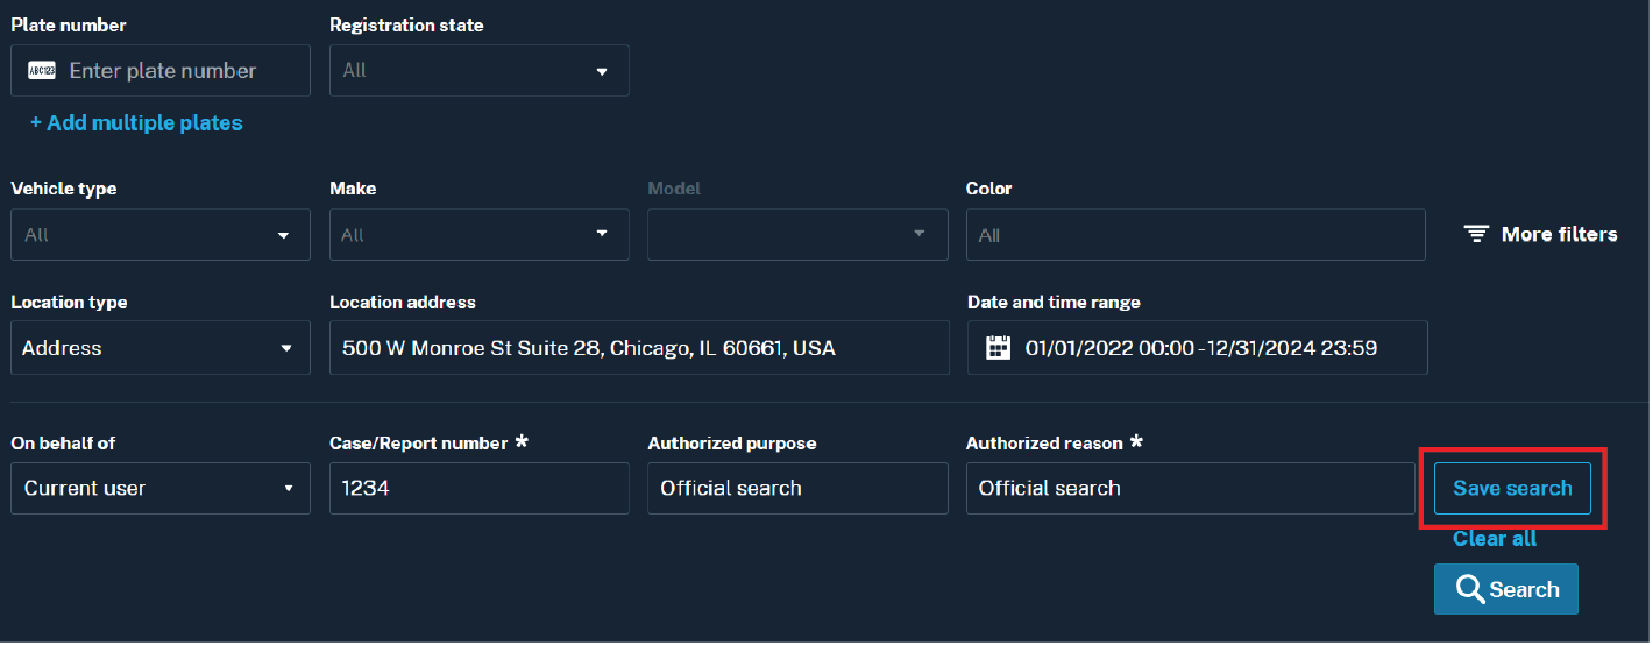Click the Color filter field
Screen dimensions: 1652x645
point(1195,235)
